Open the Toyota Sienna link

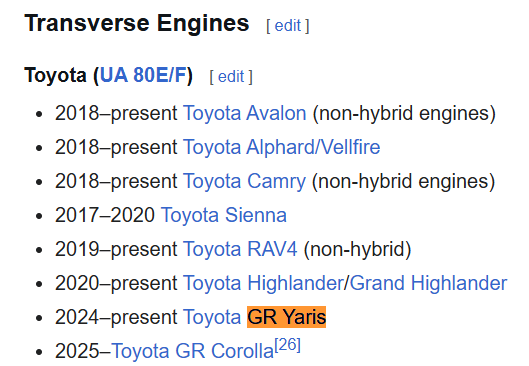pos(224,215)
